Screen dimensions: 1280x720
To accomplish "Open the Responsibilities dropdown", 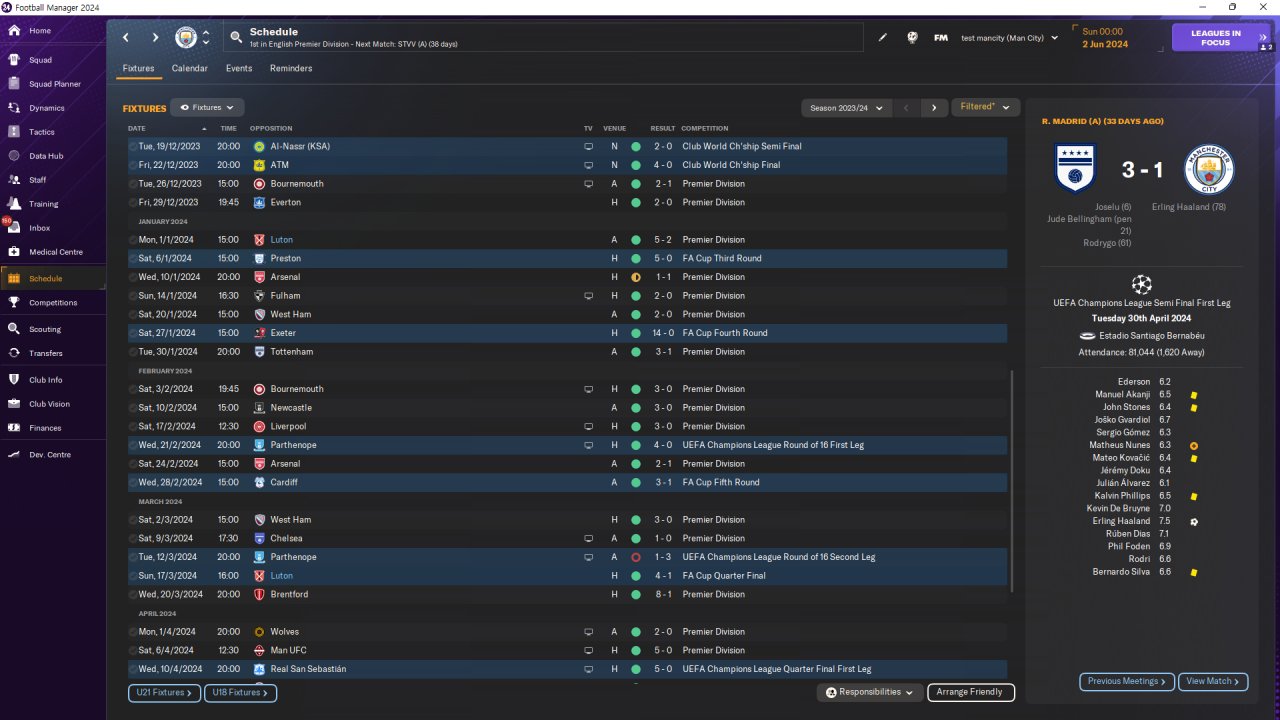I will (x=868, y=692).
